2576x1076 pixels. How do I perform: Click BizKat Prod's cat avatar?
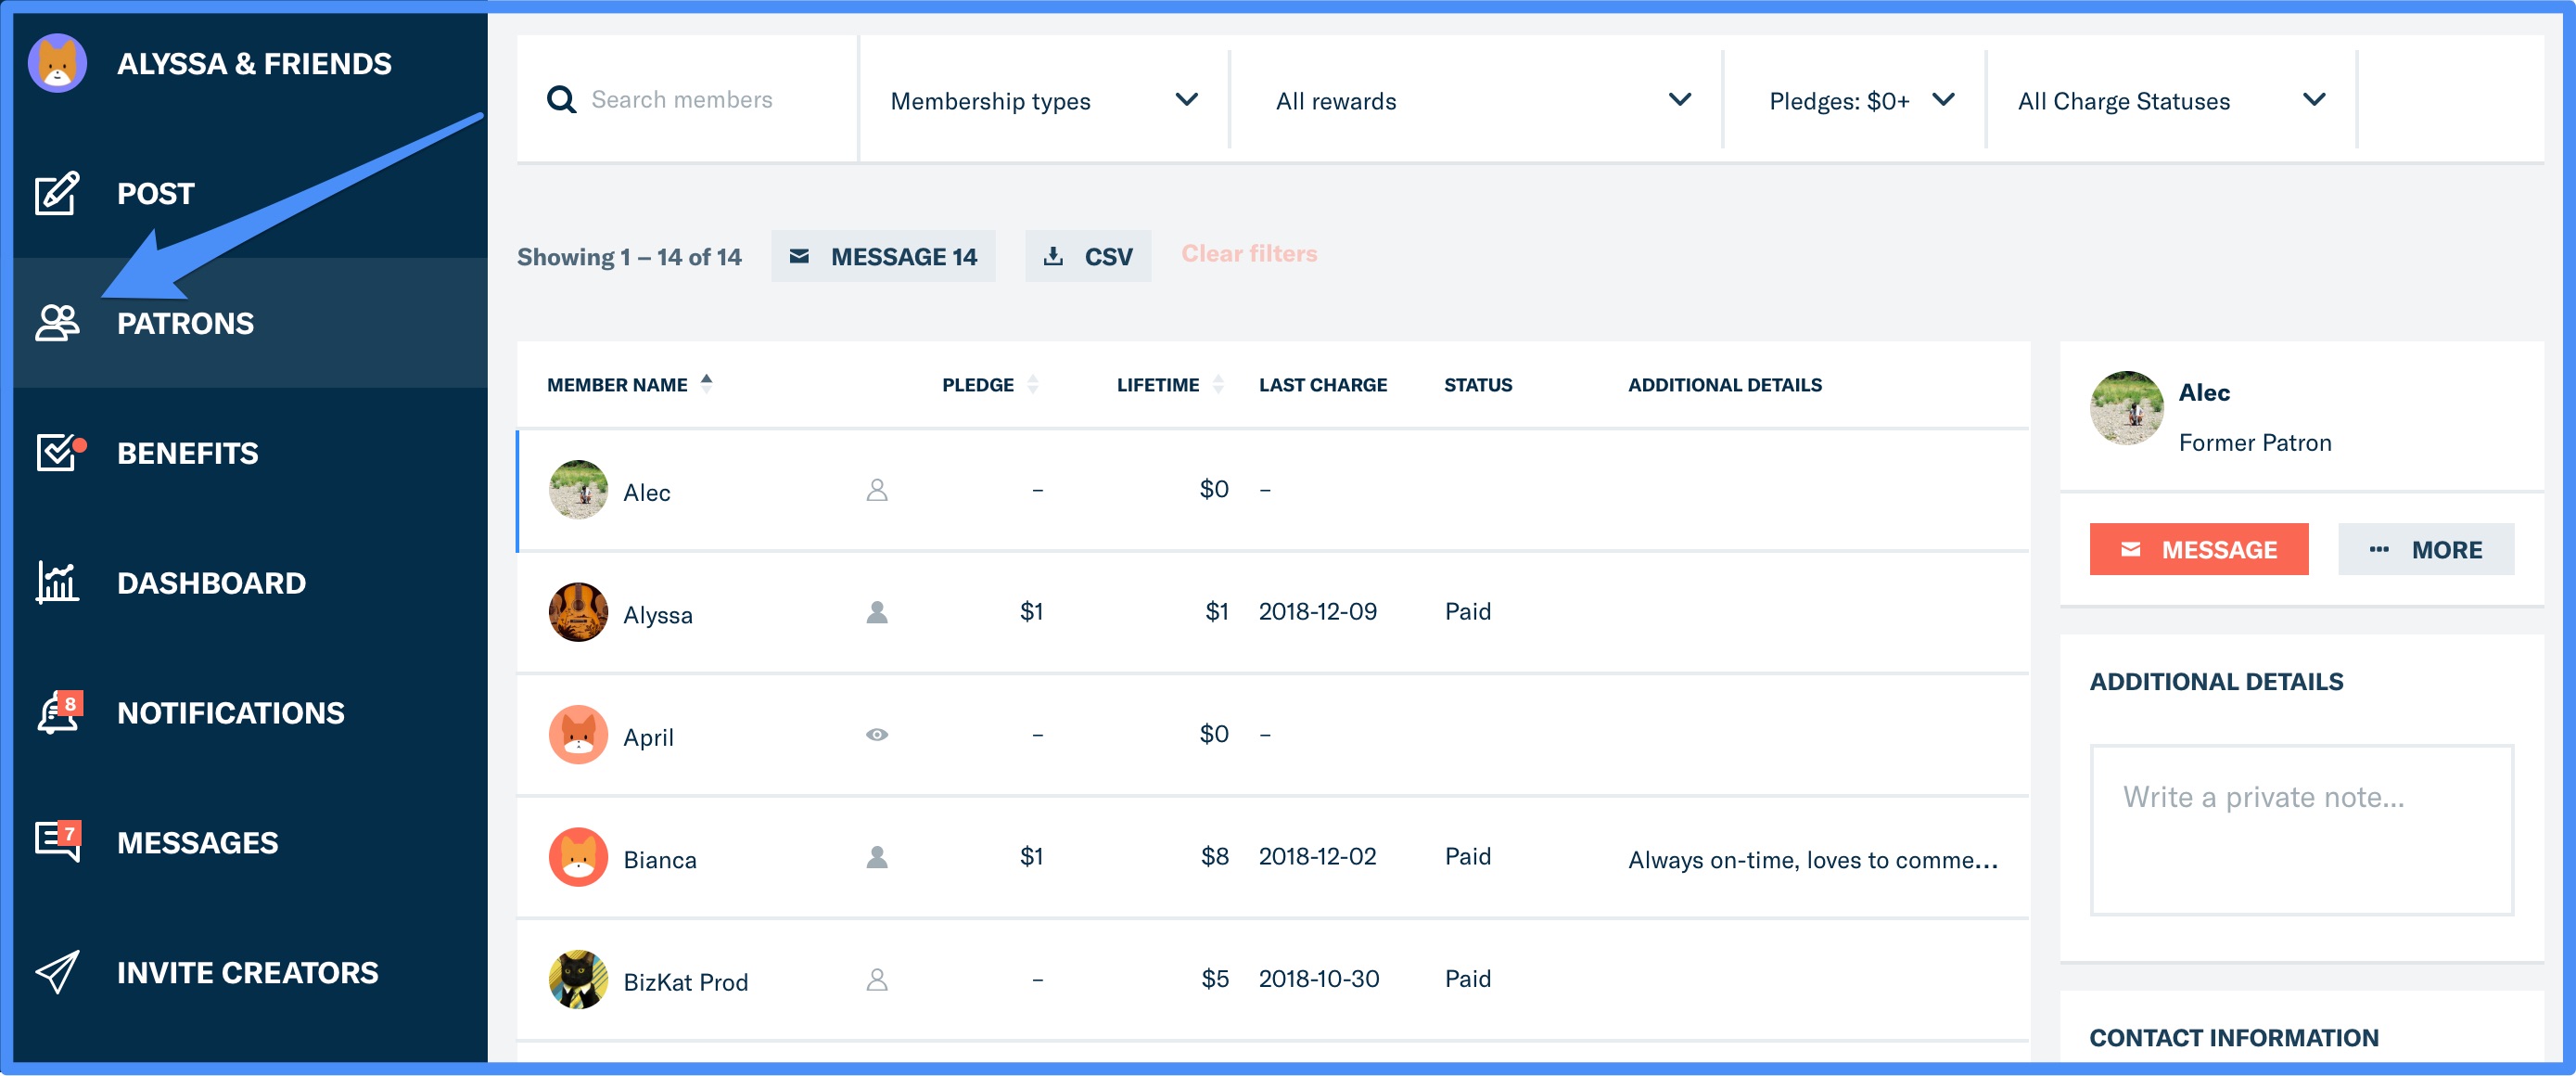coord(578,980)
